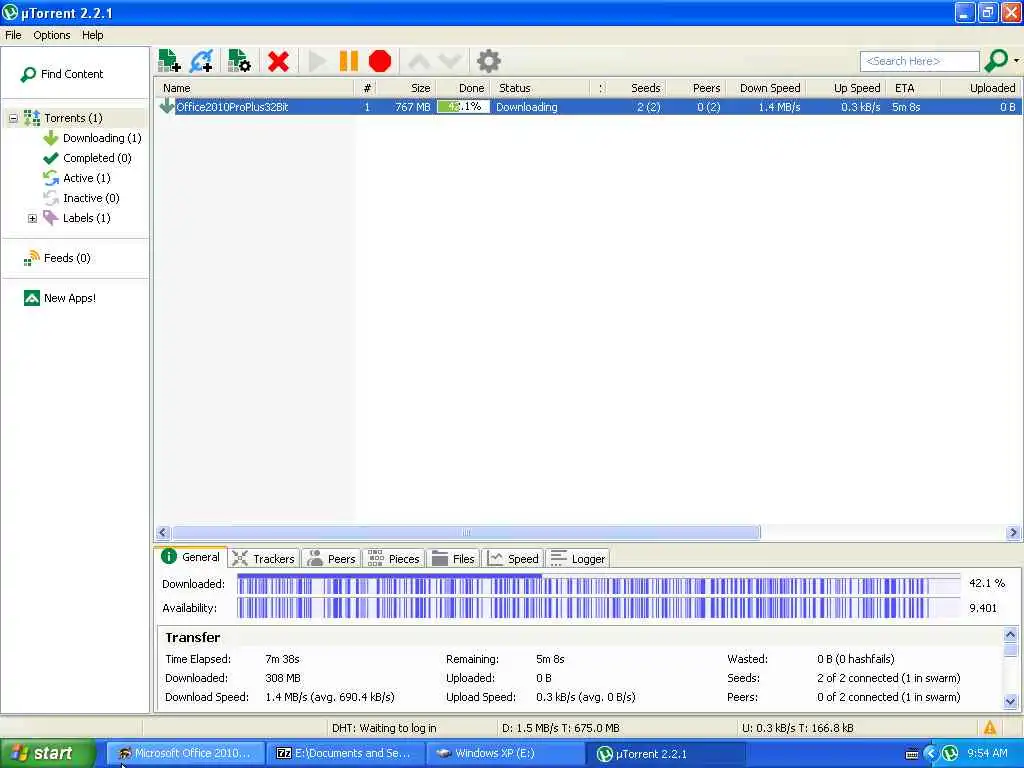Image resolution: width=1024 pixels, height=768 pixels.
Task: Switch to the Speed tab
Action: tap(513, 559)
